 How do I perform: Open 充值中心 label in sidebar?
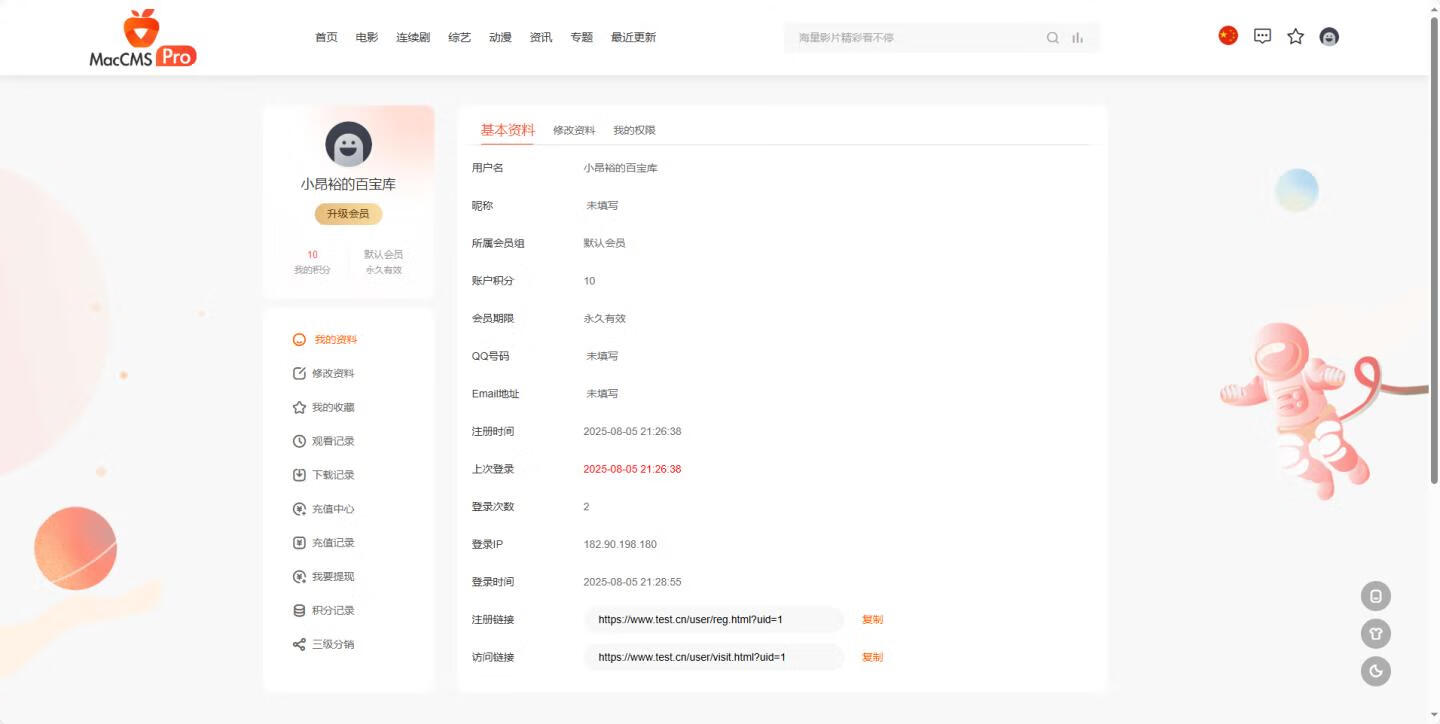pos(333,509)
